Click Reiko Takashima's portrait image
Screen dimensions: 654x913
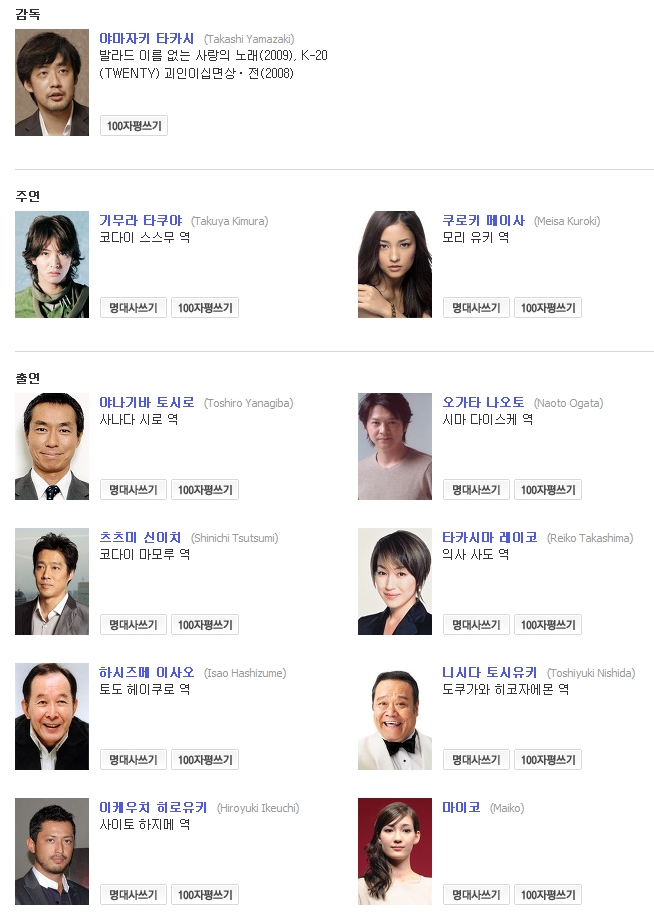pyautogui.click(x=395, y=581)
